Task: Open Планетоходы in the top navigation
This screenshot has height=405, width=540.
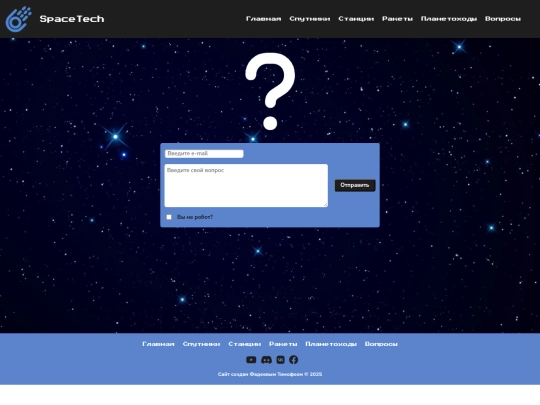Action: point(449,19)
